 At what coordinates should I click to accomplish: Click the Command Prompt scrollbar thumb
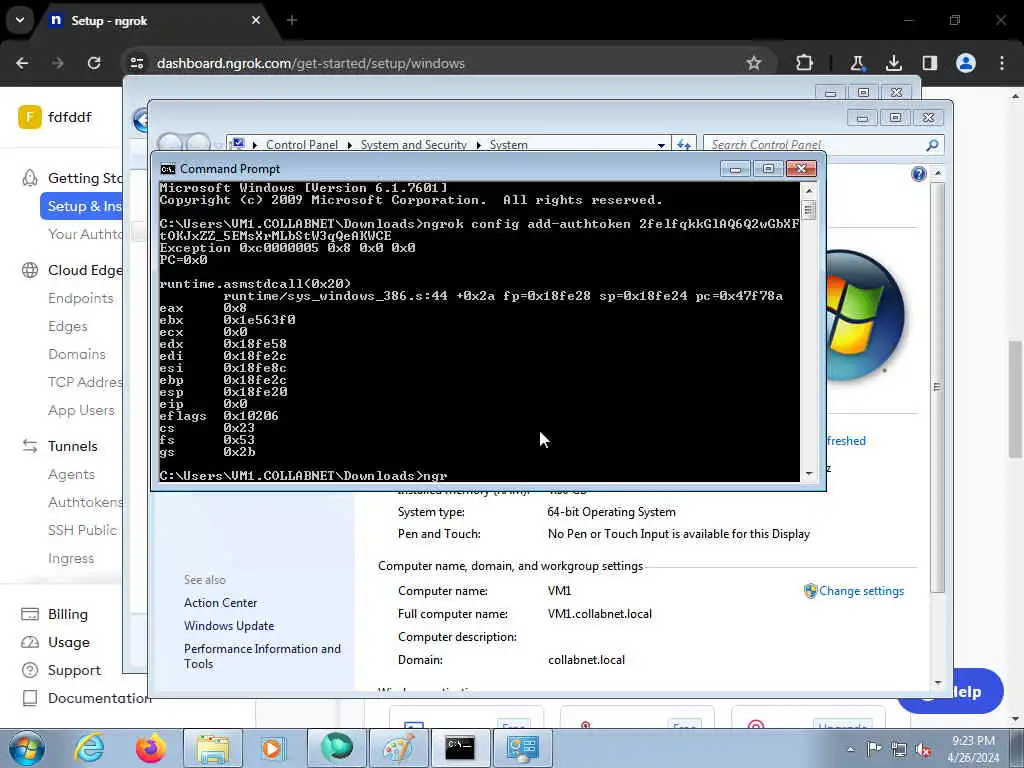[x=808, y=210]
